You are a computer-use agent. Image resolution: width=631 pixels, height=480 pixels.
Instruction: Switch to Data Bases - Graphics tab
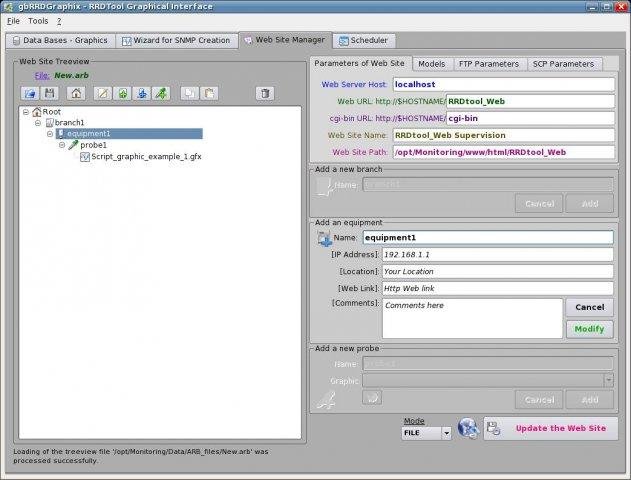[60, 41]
